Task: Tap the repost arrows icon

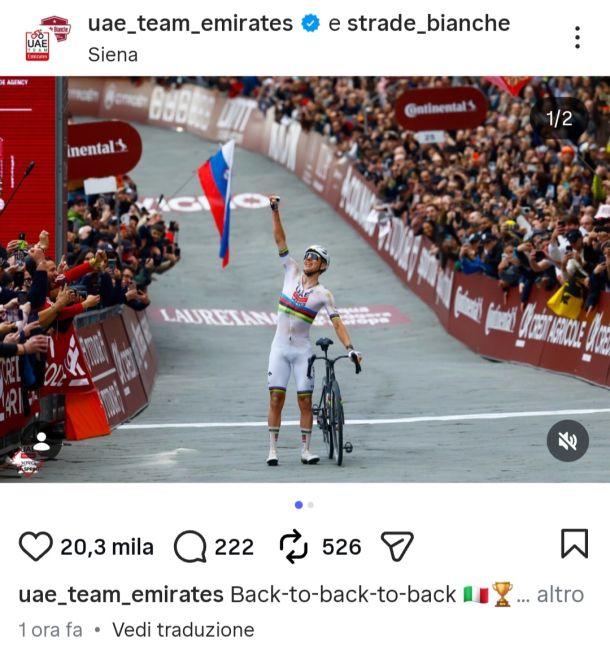Action: (x=293, y=546)
